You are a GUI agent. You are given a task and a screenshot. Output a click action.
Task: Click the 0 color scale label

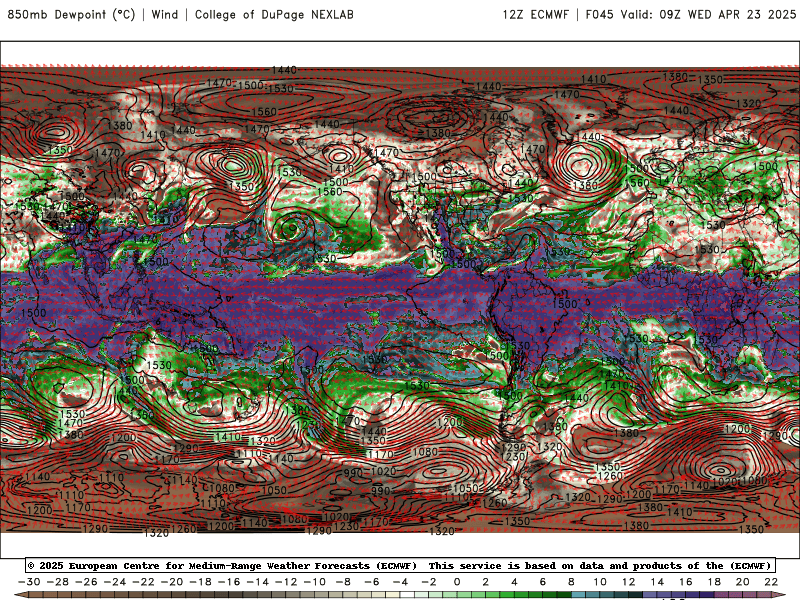coord(457,582)
